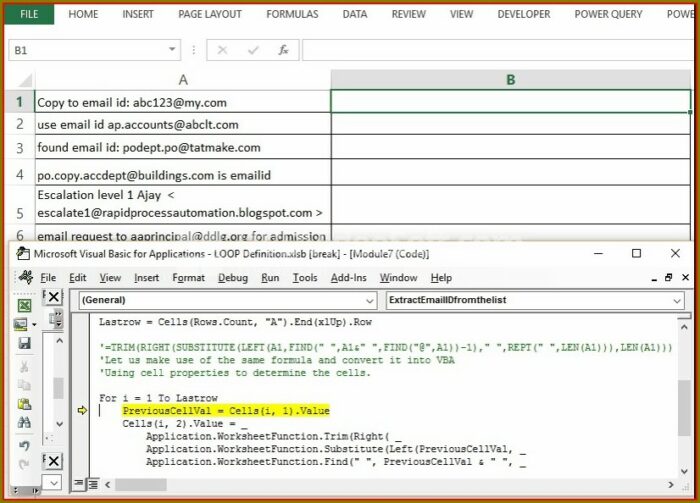Open the VIEW ribbon tab in Excel

point(461,14)
